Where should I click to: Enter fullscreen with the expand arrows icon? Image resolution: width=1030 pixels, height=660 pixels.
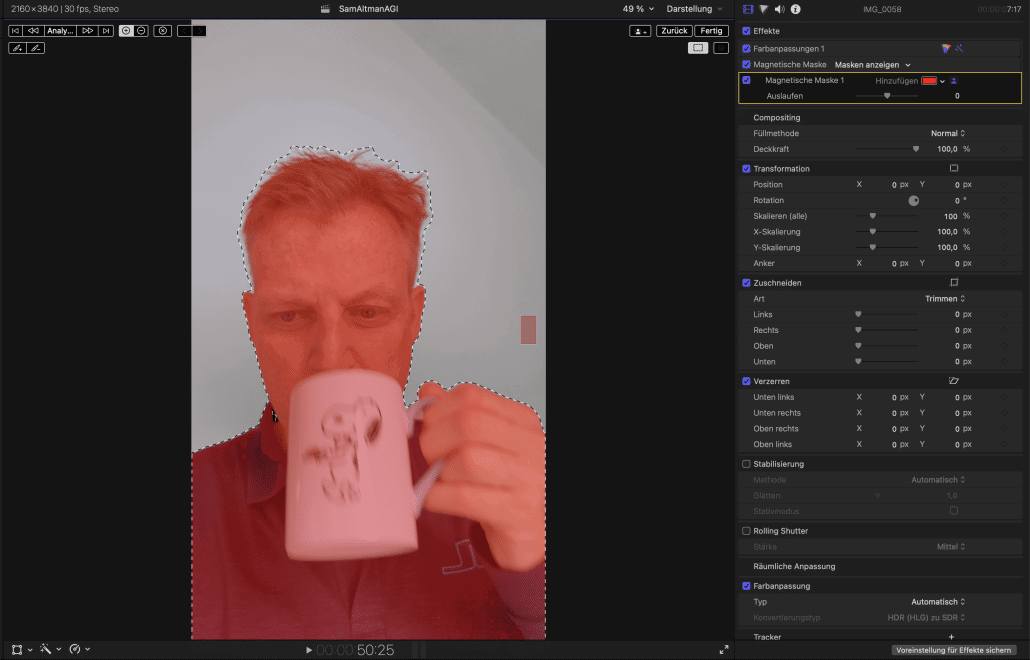click(x=724, y=650)
